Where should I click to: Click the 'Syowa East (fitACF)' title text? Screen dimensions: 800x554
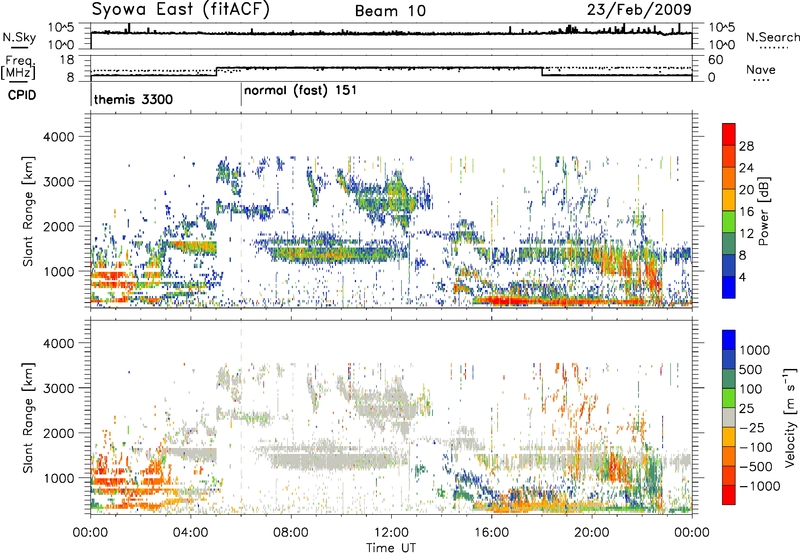pyautogui.click(x=181, y=10)
